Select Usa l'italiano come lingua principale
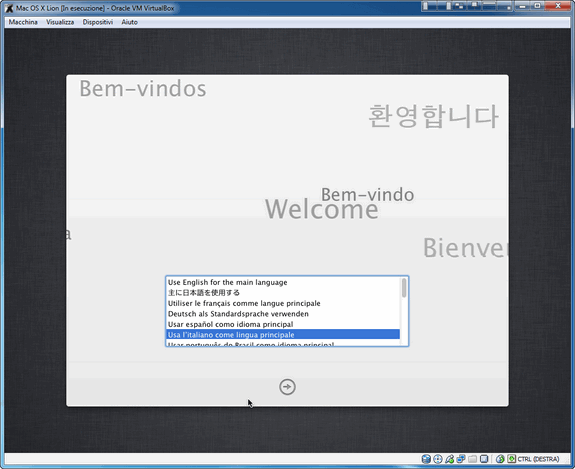 283,334
